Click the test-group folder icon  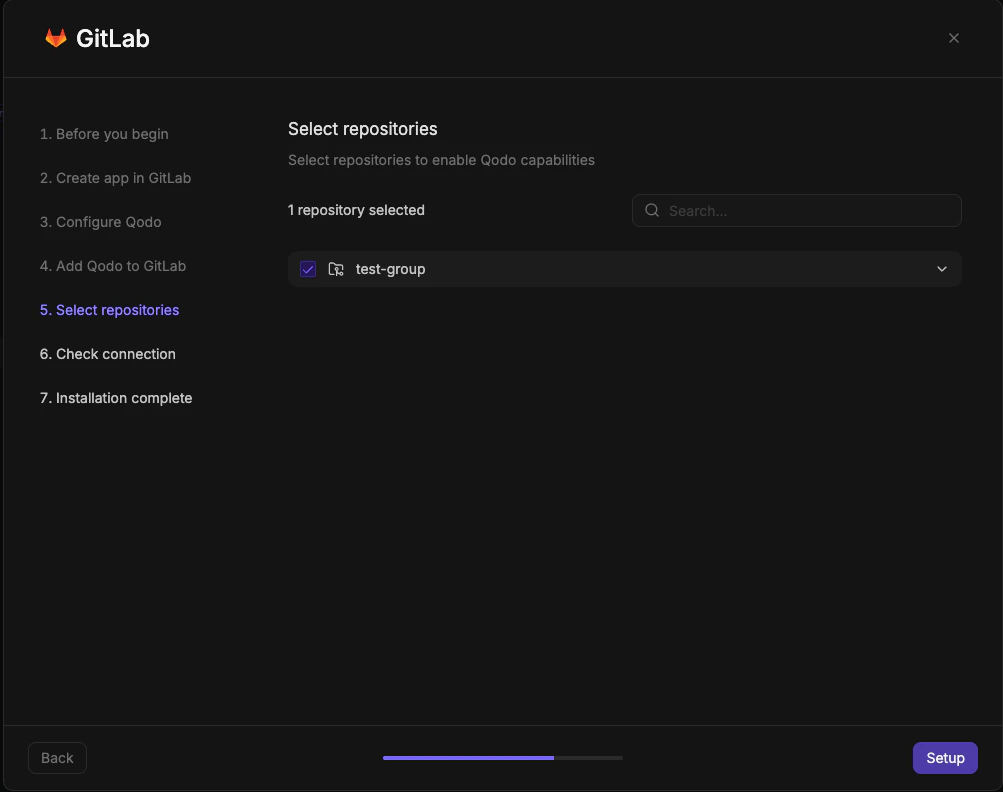336,269
